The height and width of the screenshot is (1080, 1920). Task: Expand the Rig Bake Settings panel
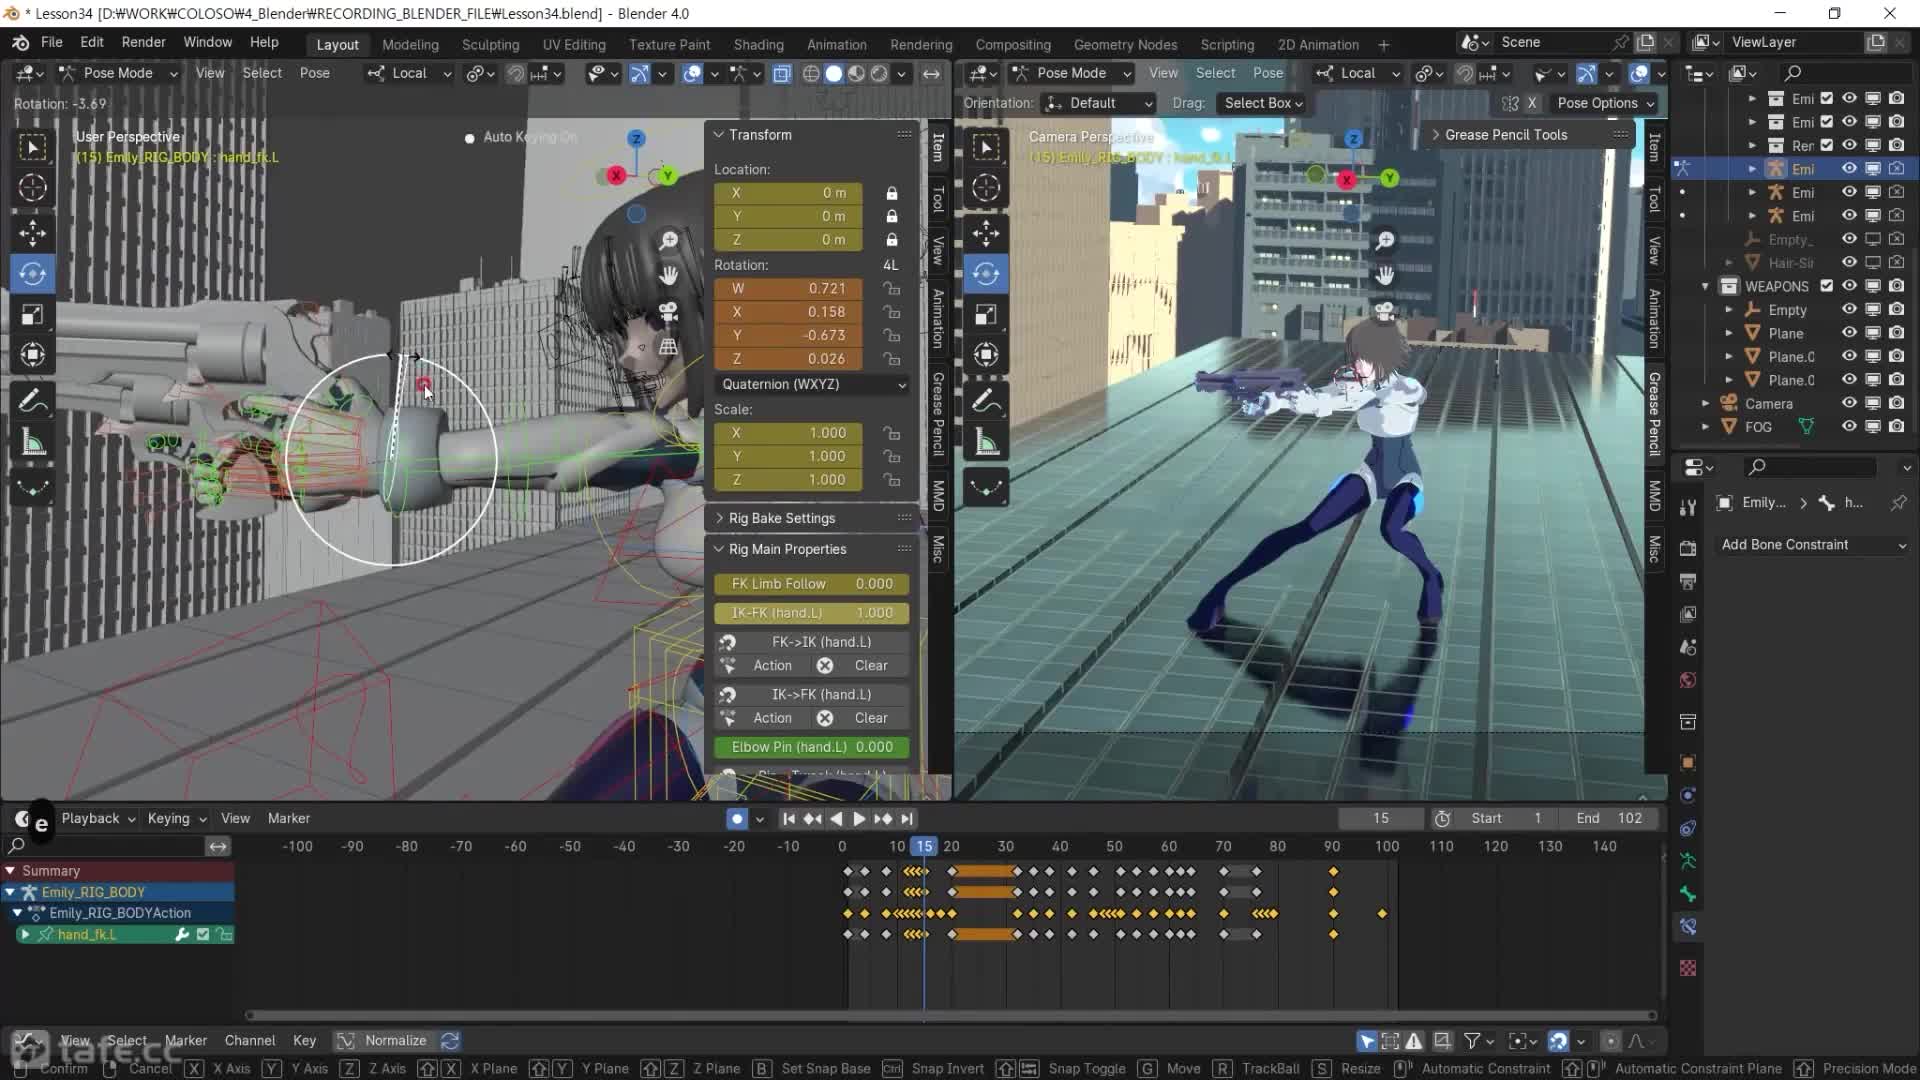[x=782, y=518]
